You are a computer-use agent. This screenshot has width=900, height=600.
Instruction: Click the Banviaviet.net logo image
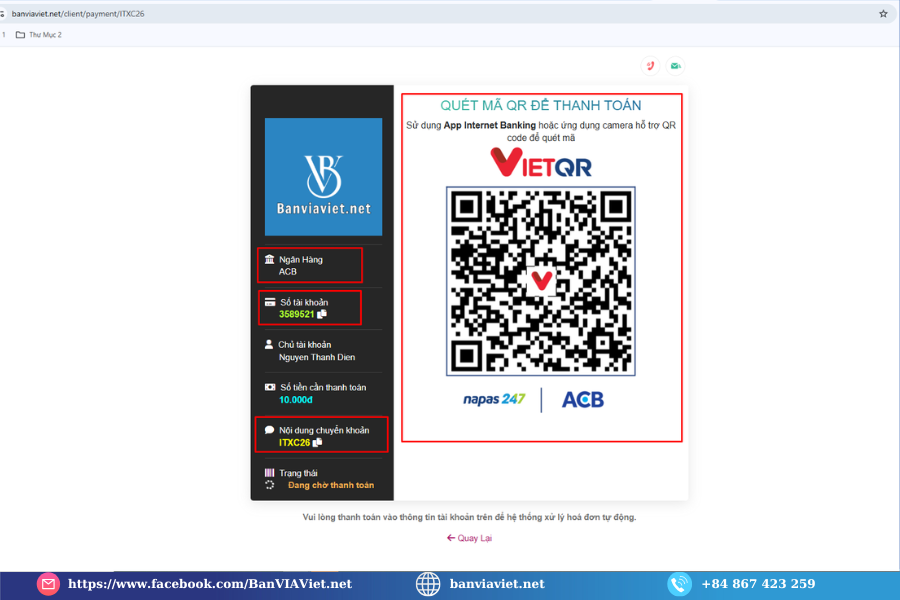323,177
